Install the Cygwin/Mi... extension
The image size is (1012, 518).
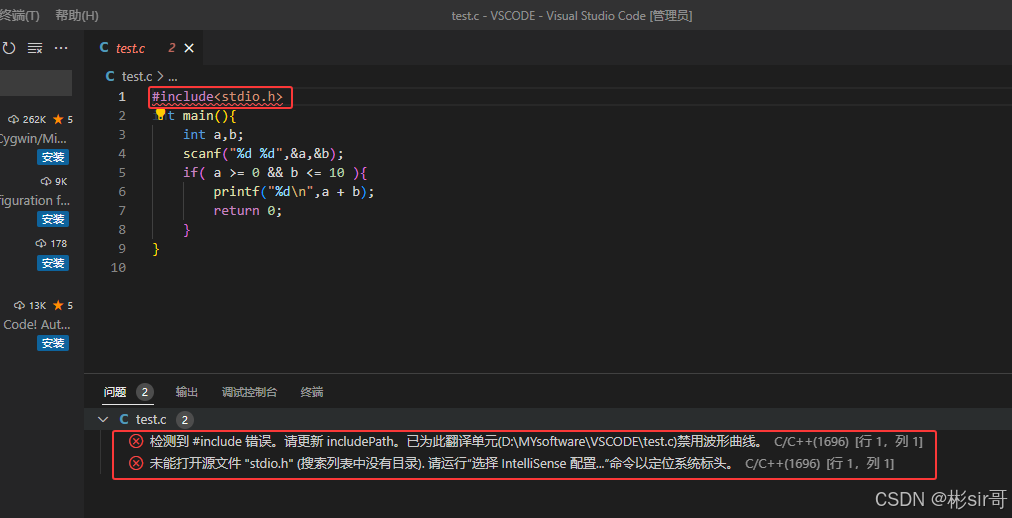tap(53, 157)
